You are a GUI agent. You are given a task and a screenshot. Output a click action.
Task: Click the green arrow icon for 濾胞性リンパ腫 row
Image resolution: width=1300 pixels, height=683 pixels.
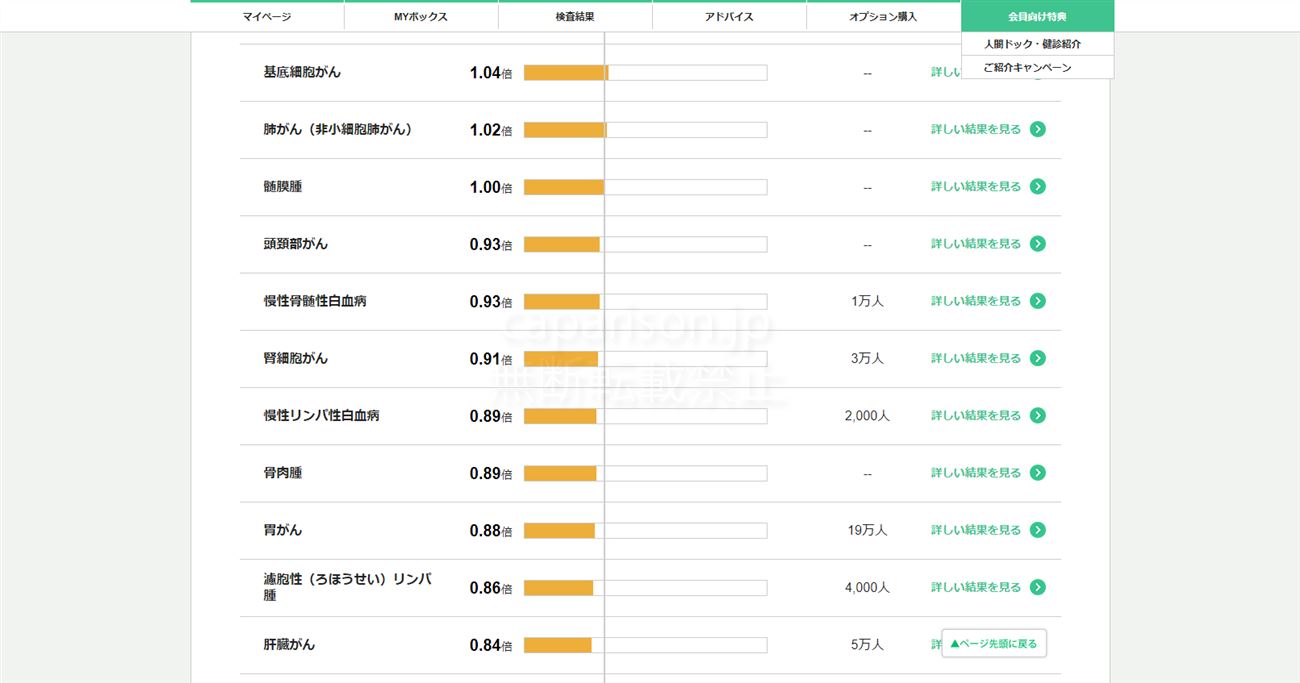[x=1038, y=587]
